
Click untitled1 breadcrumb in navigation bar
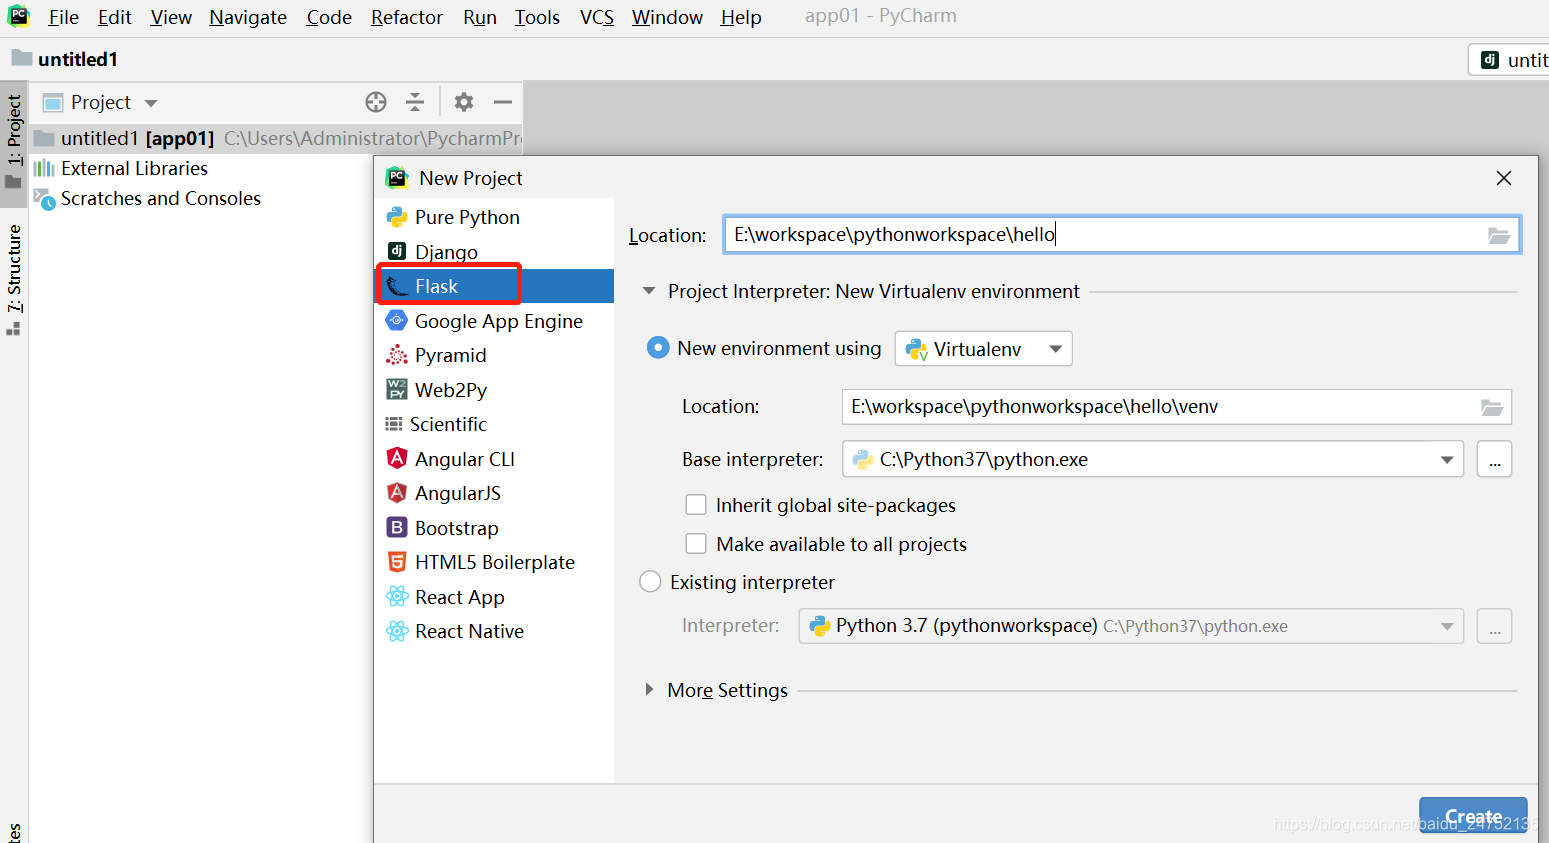[x=66, y=59]
